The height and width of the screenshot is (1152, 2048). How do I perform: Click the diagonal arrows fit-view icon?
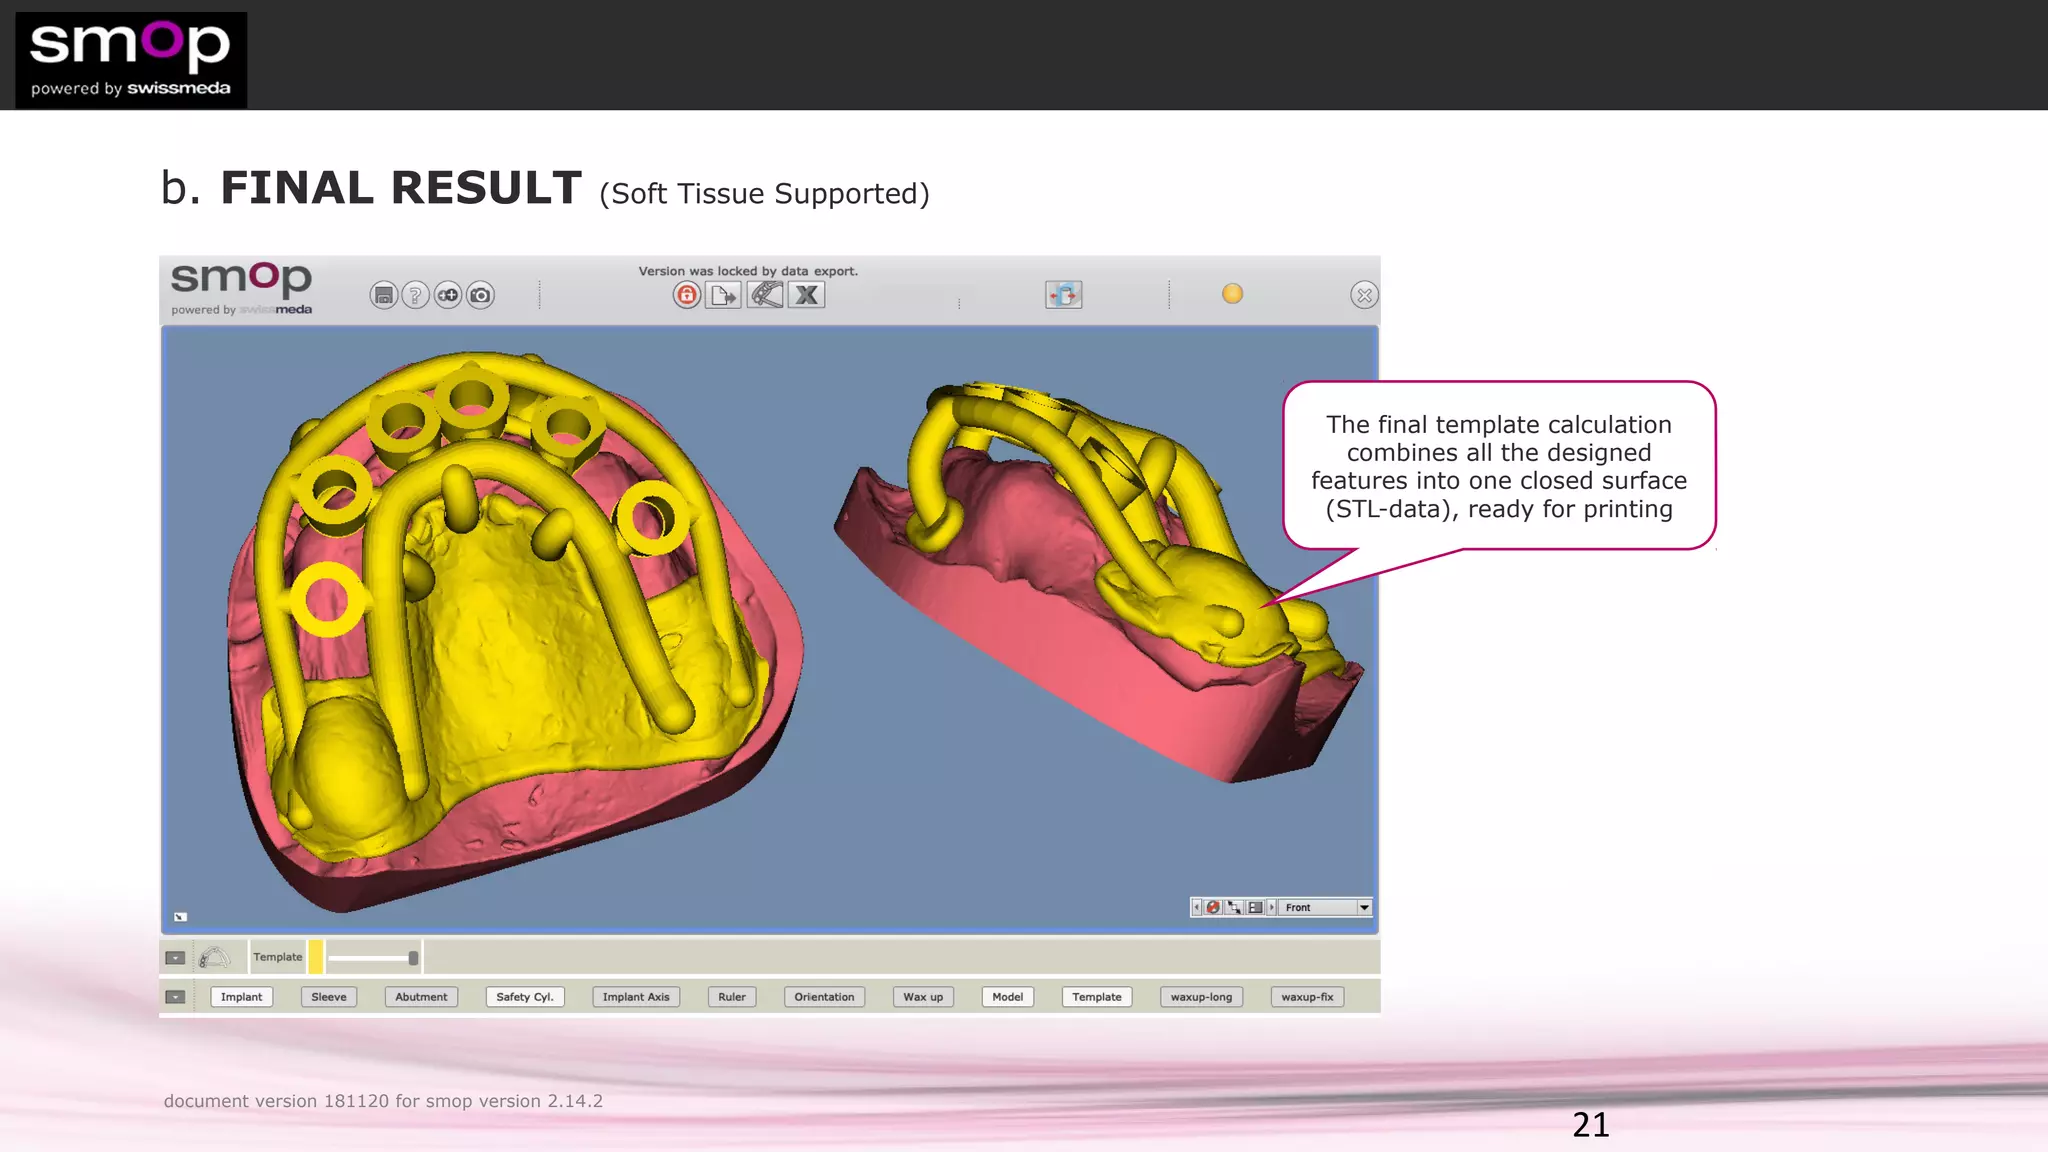click(1234, 907)
